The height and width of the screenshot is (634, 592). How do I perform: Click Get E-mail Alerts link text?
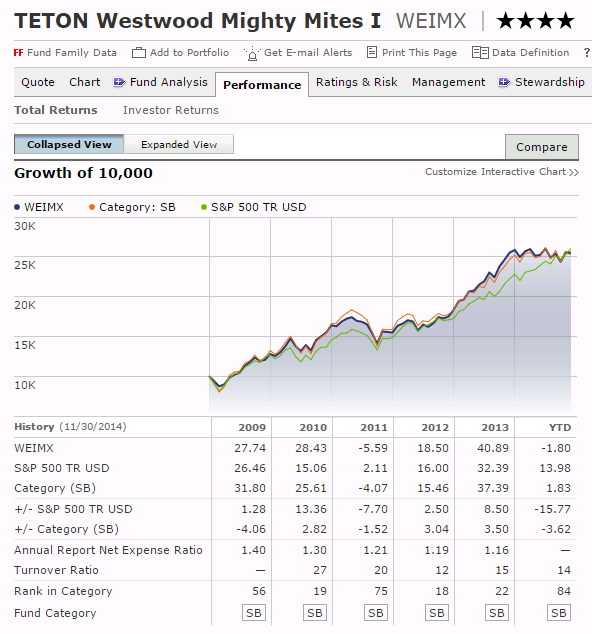[308, 53]
